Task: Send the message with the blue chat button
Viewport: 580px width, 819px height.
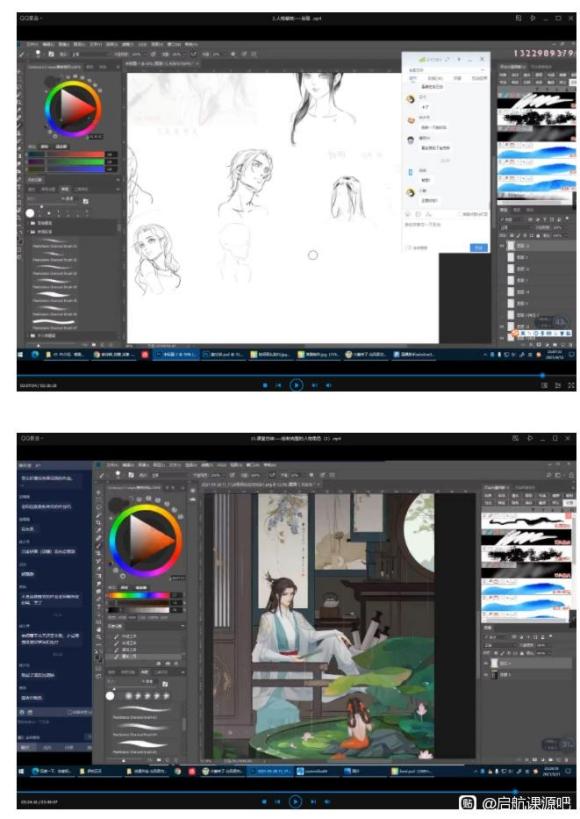Action: click(x=479, y=248)
